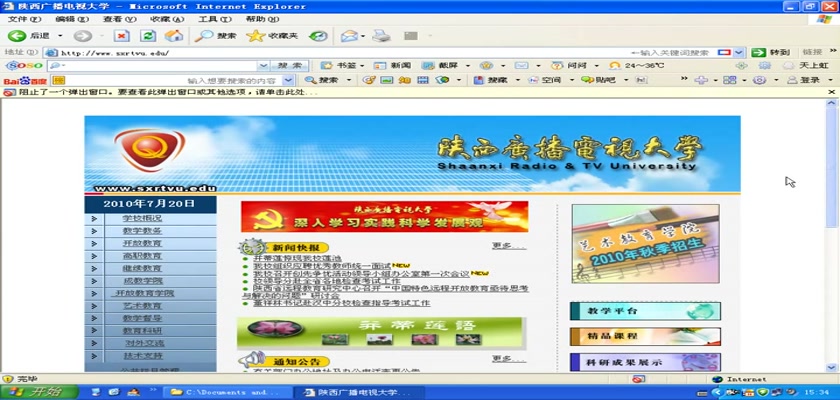Open the 学校概况 sidebar link

coord(142,218)
